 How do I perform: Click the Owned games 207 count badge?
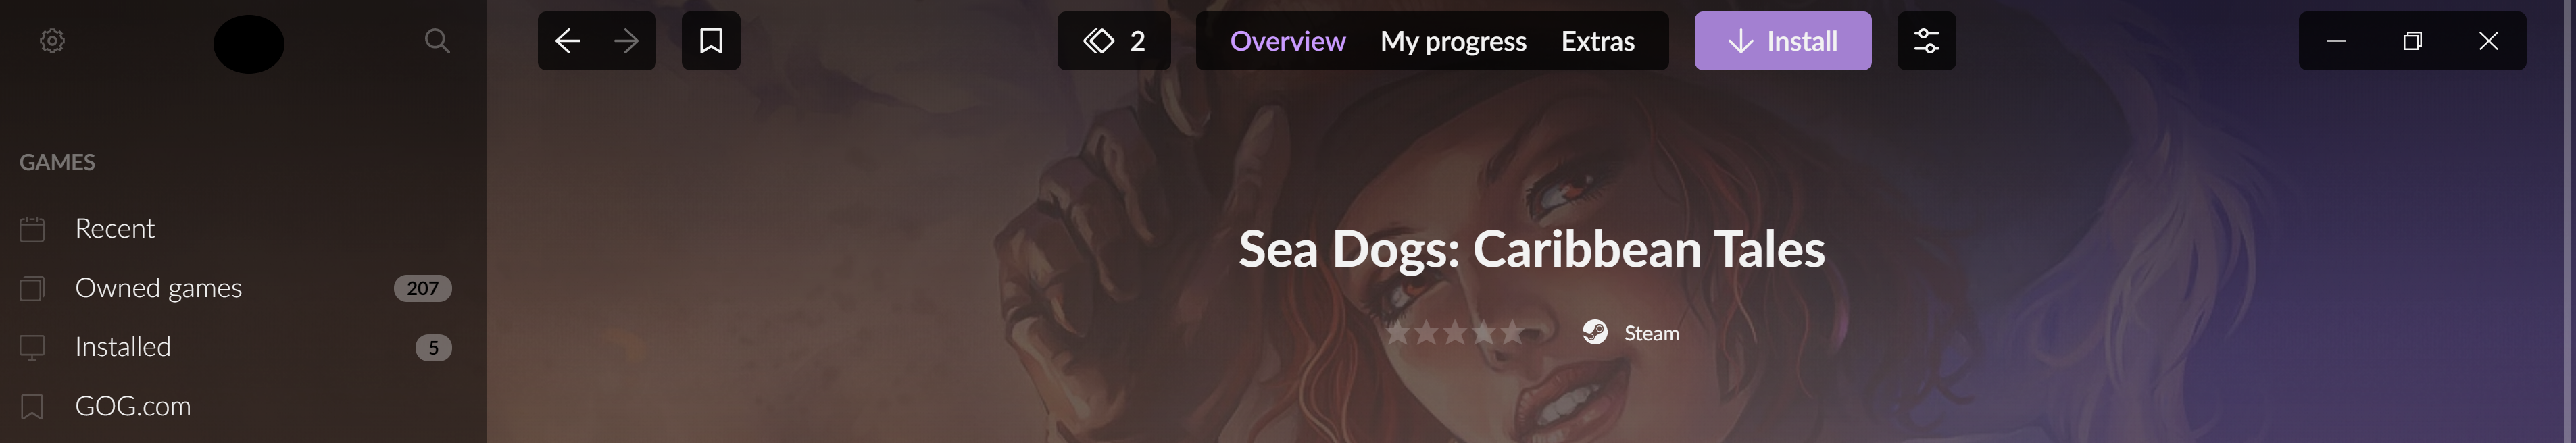pyautogui.click(x=423, y=288)
